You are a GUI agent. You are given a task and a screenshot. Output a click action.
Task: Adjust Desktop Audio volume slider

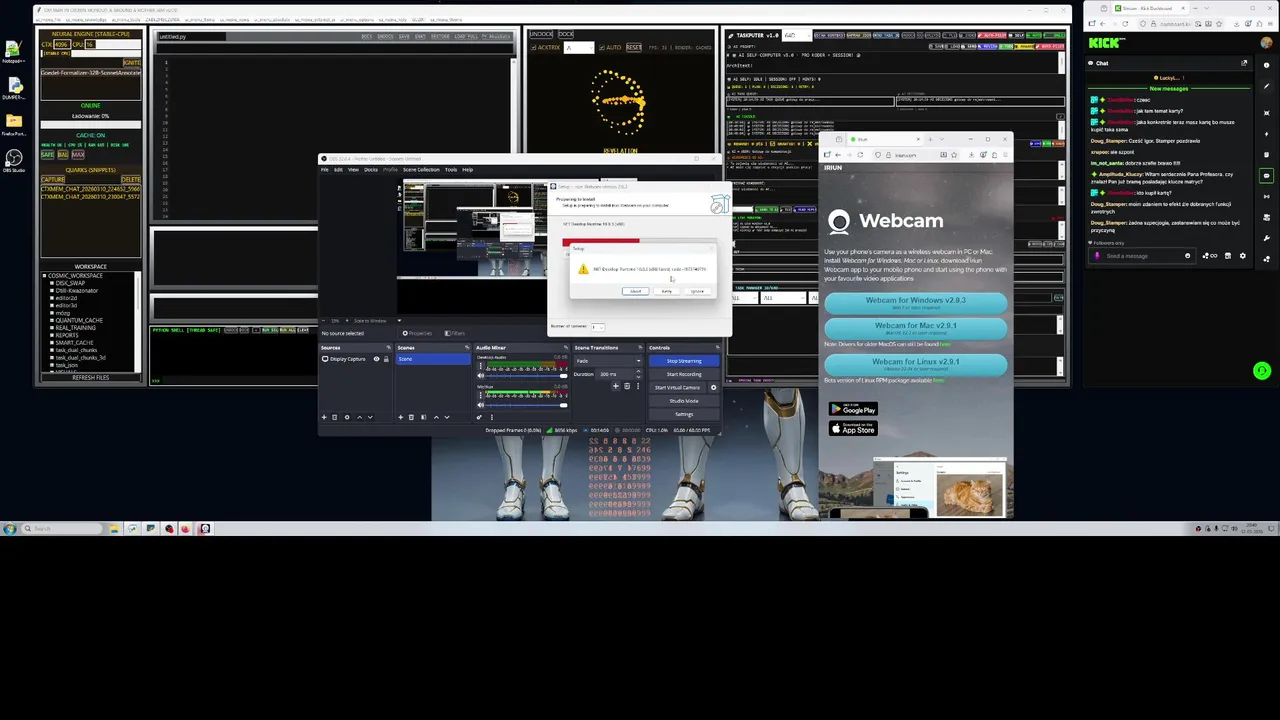pos(527,376)
